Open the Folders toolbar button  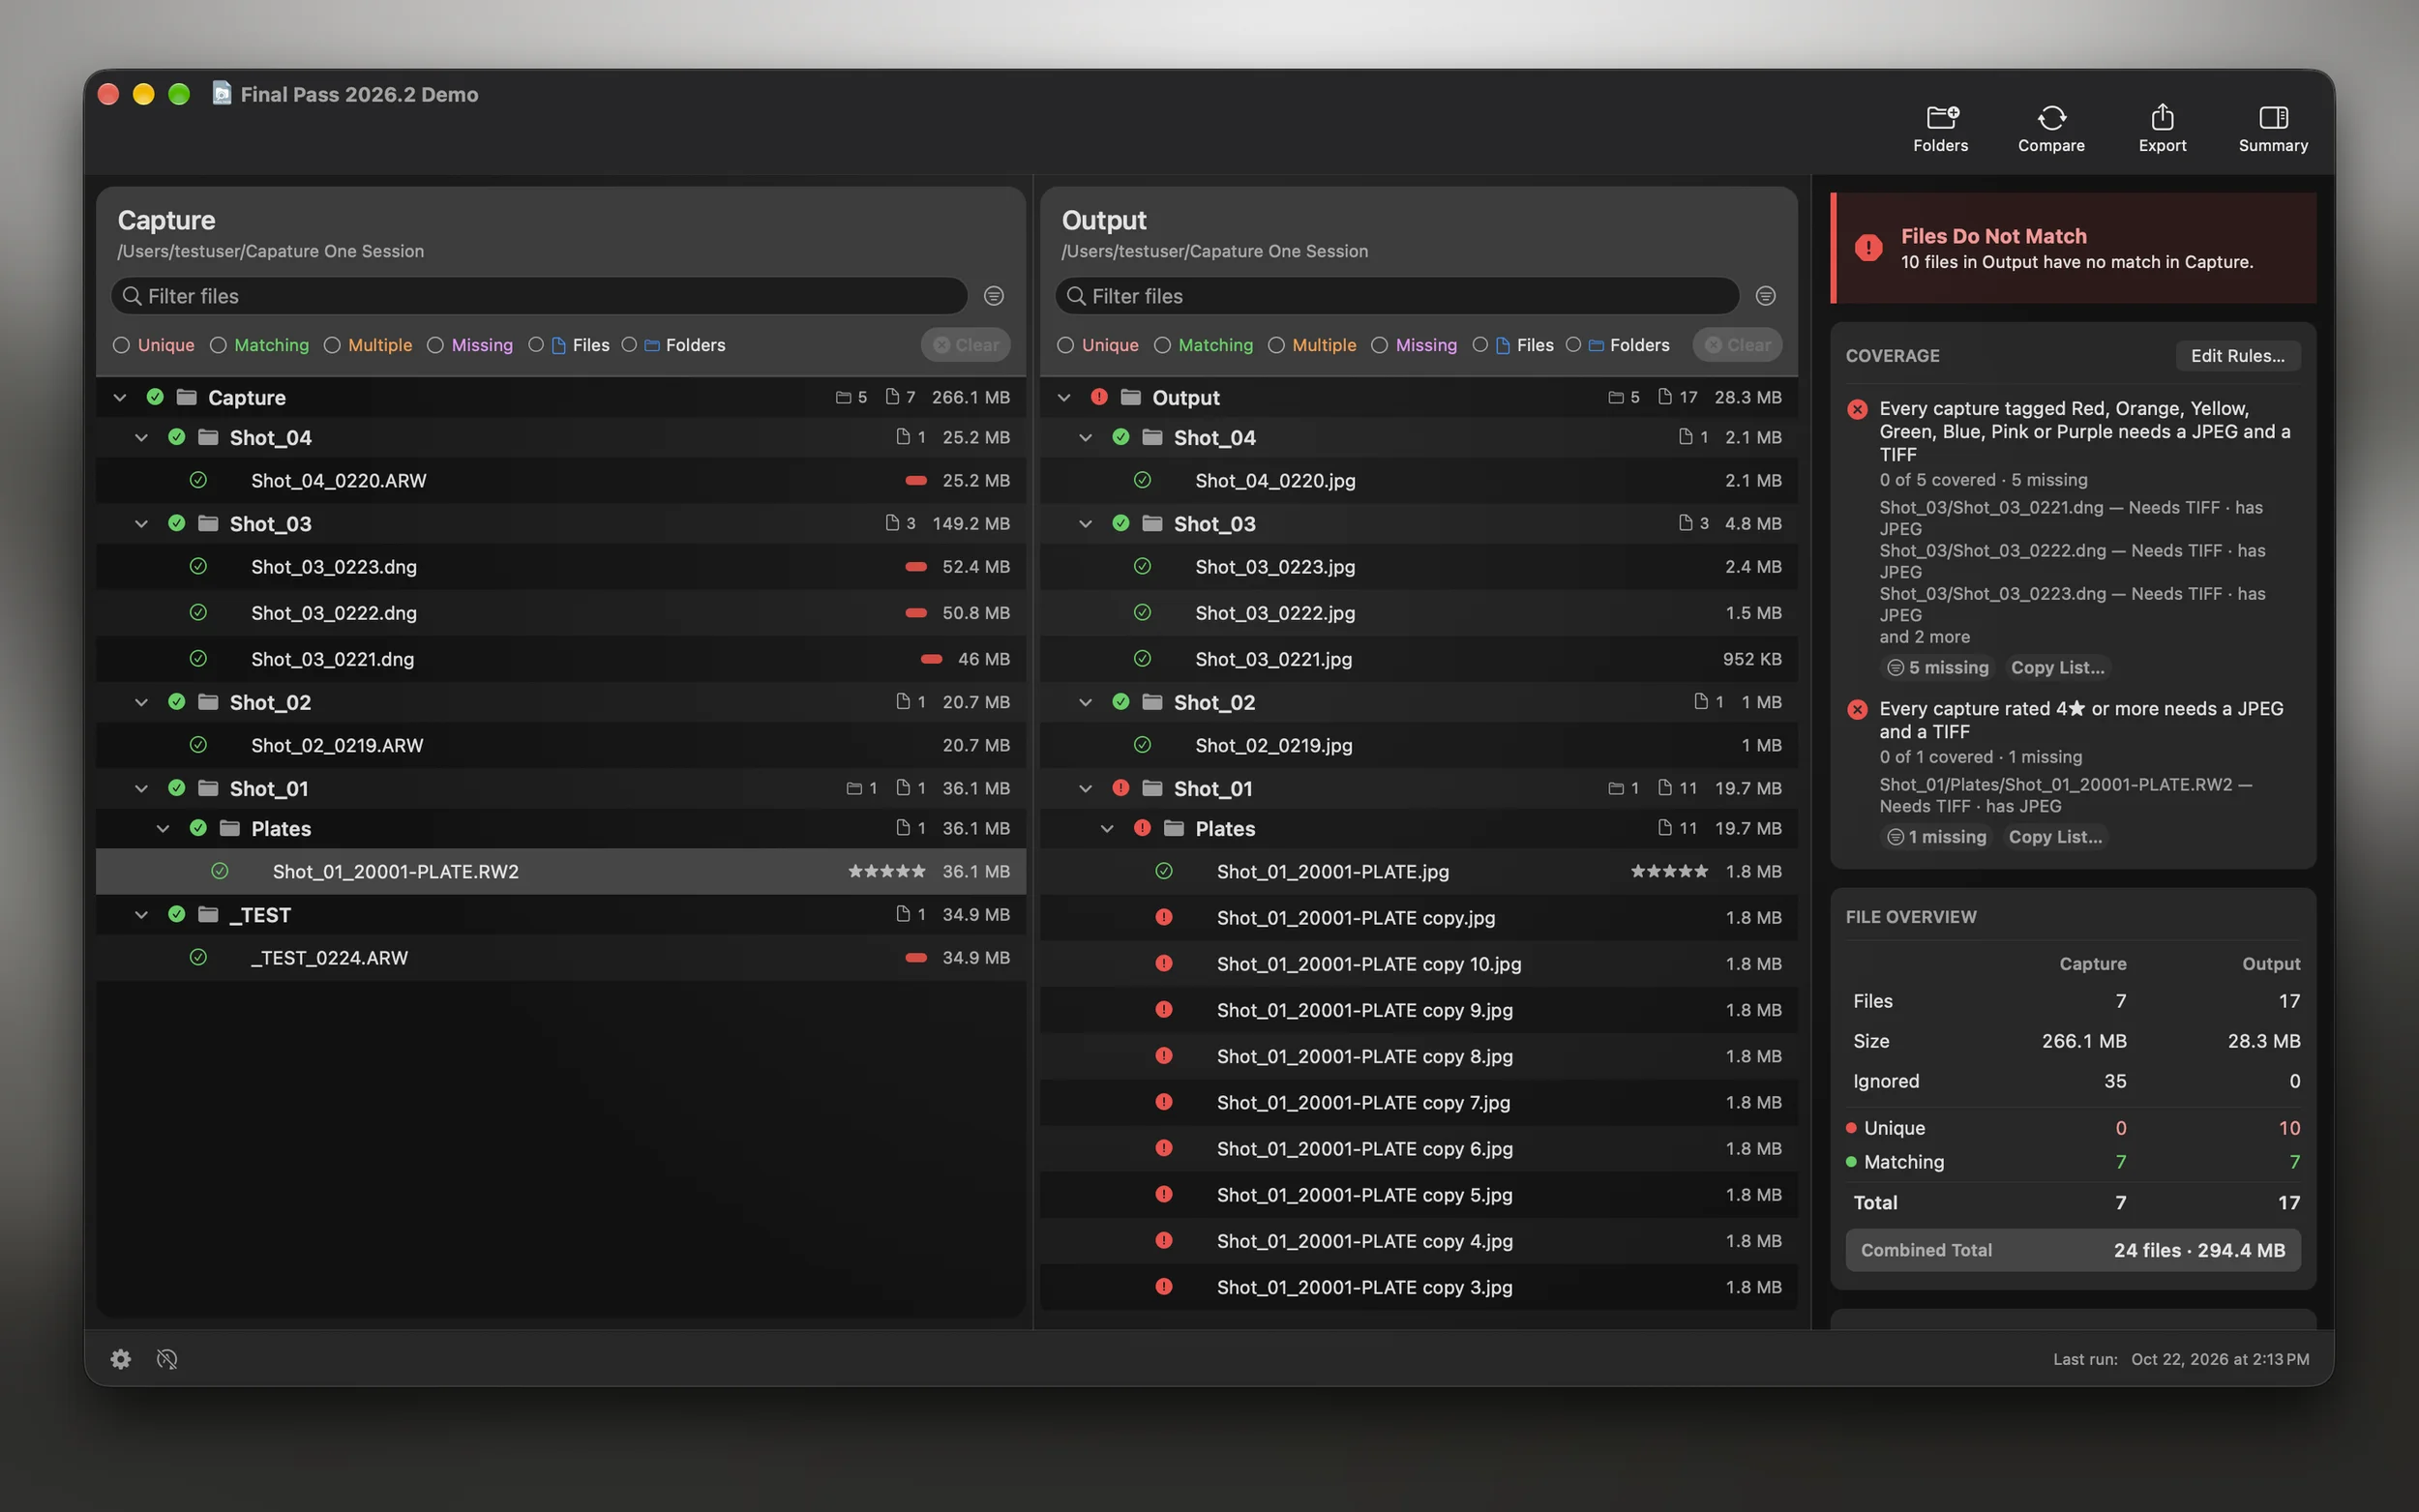1940,129
